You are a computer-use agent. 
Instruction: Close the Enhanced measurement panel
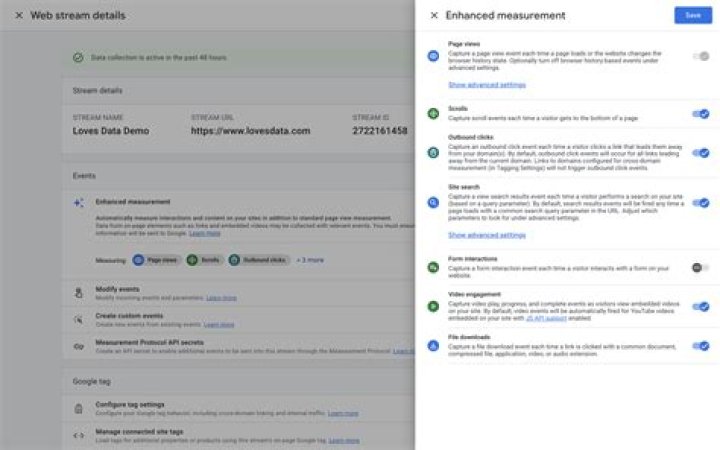(433, 15)
